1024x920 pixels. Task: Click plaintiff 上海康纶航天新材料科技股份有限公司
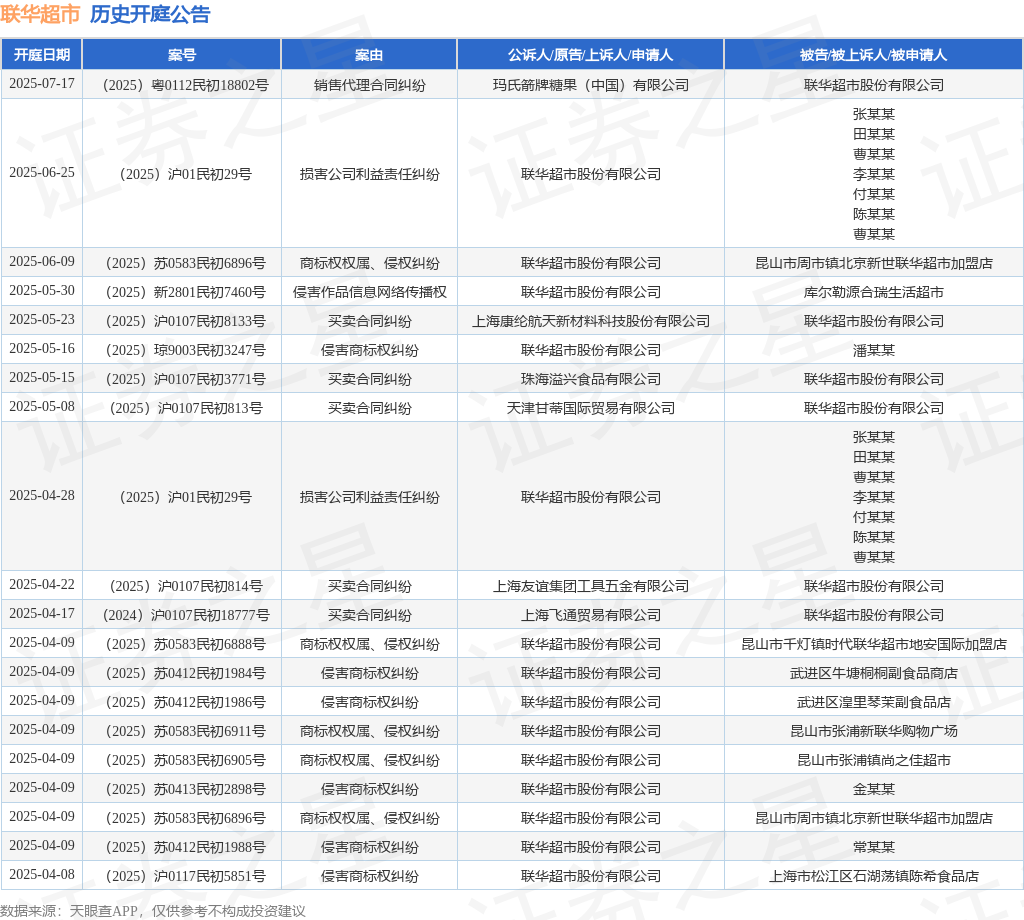pos(590,321)
